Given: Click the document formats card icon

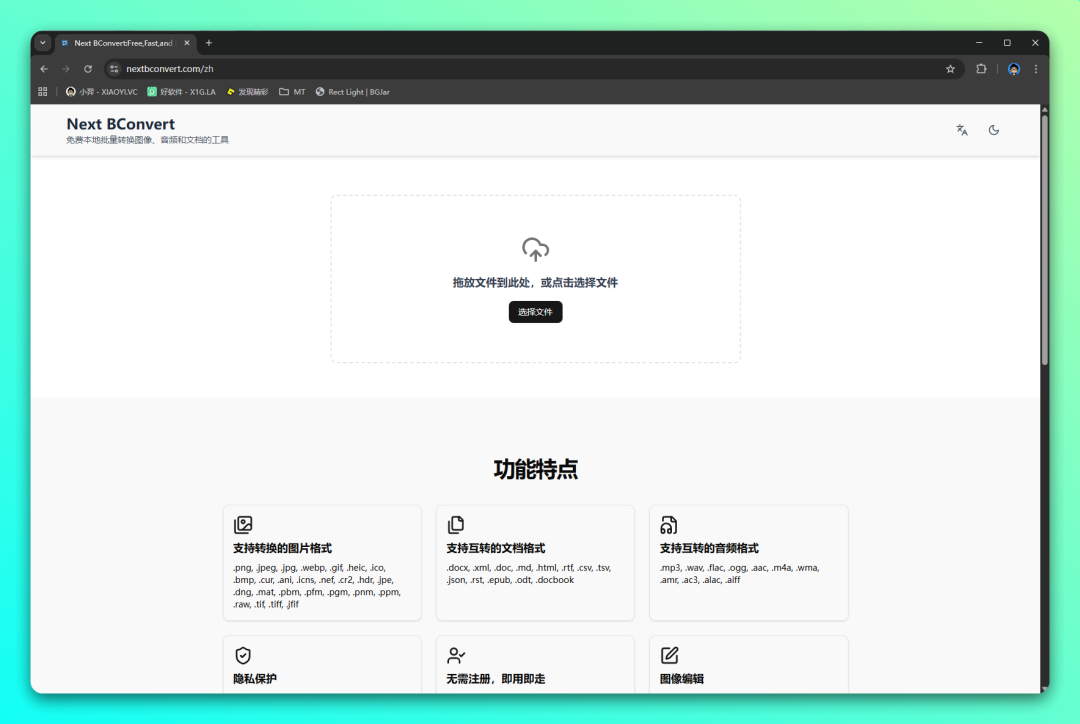Looking at the screenshot, I should (456, 525).
